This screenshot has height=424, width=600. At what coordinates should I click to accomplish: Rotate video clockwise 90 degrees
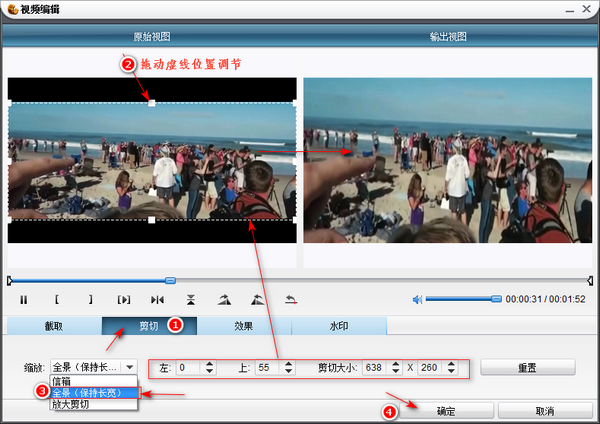point(224,300)
